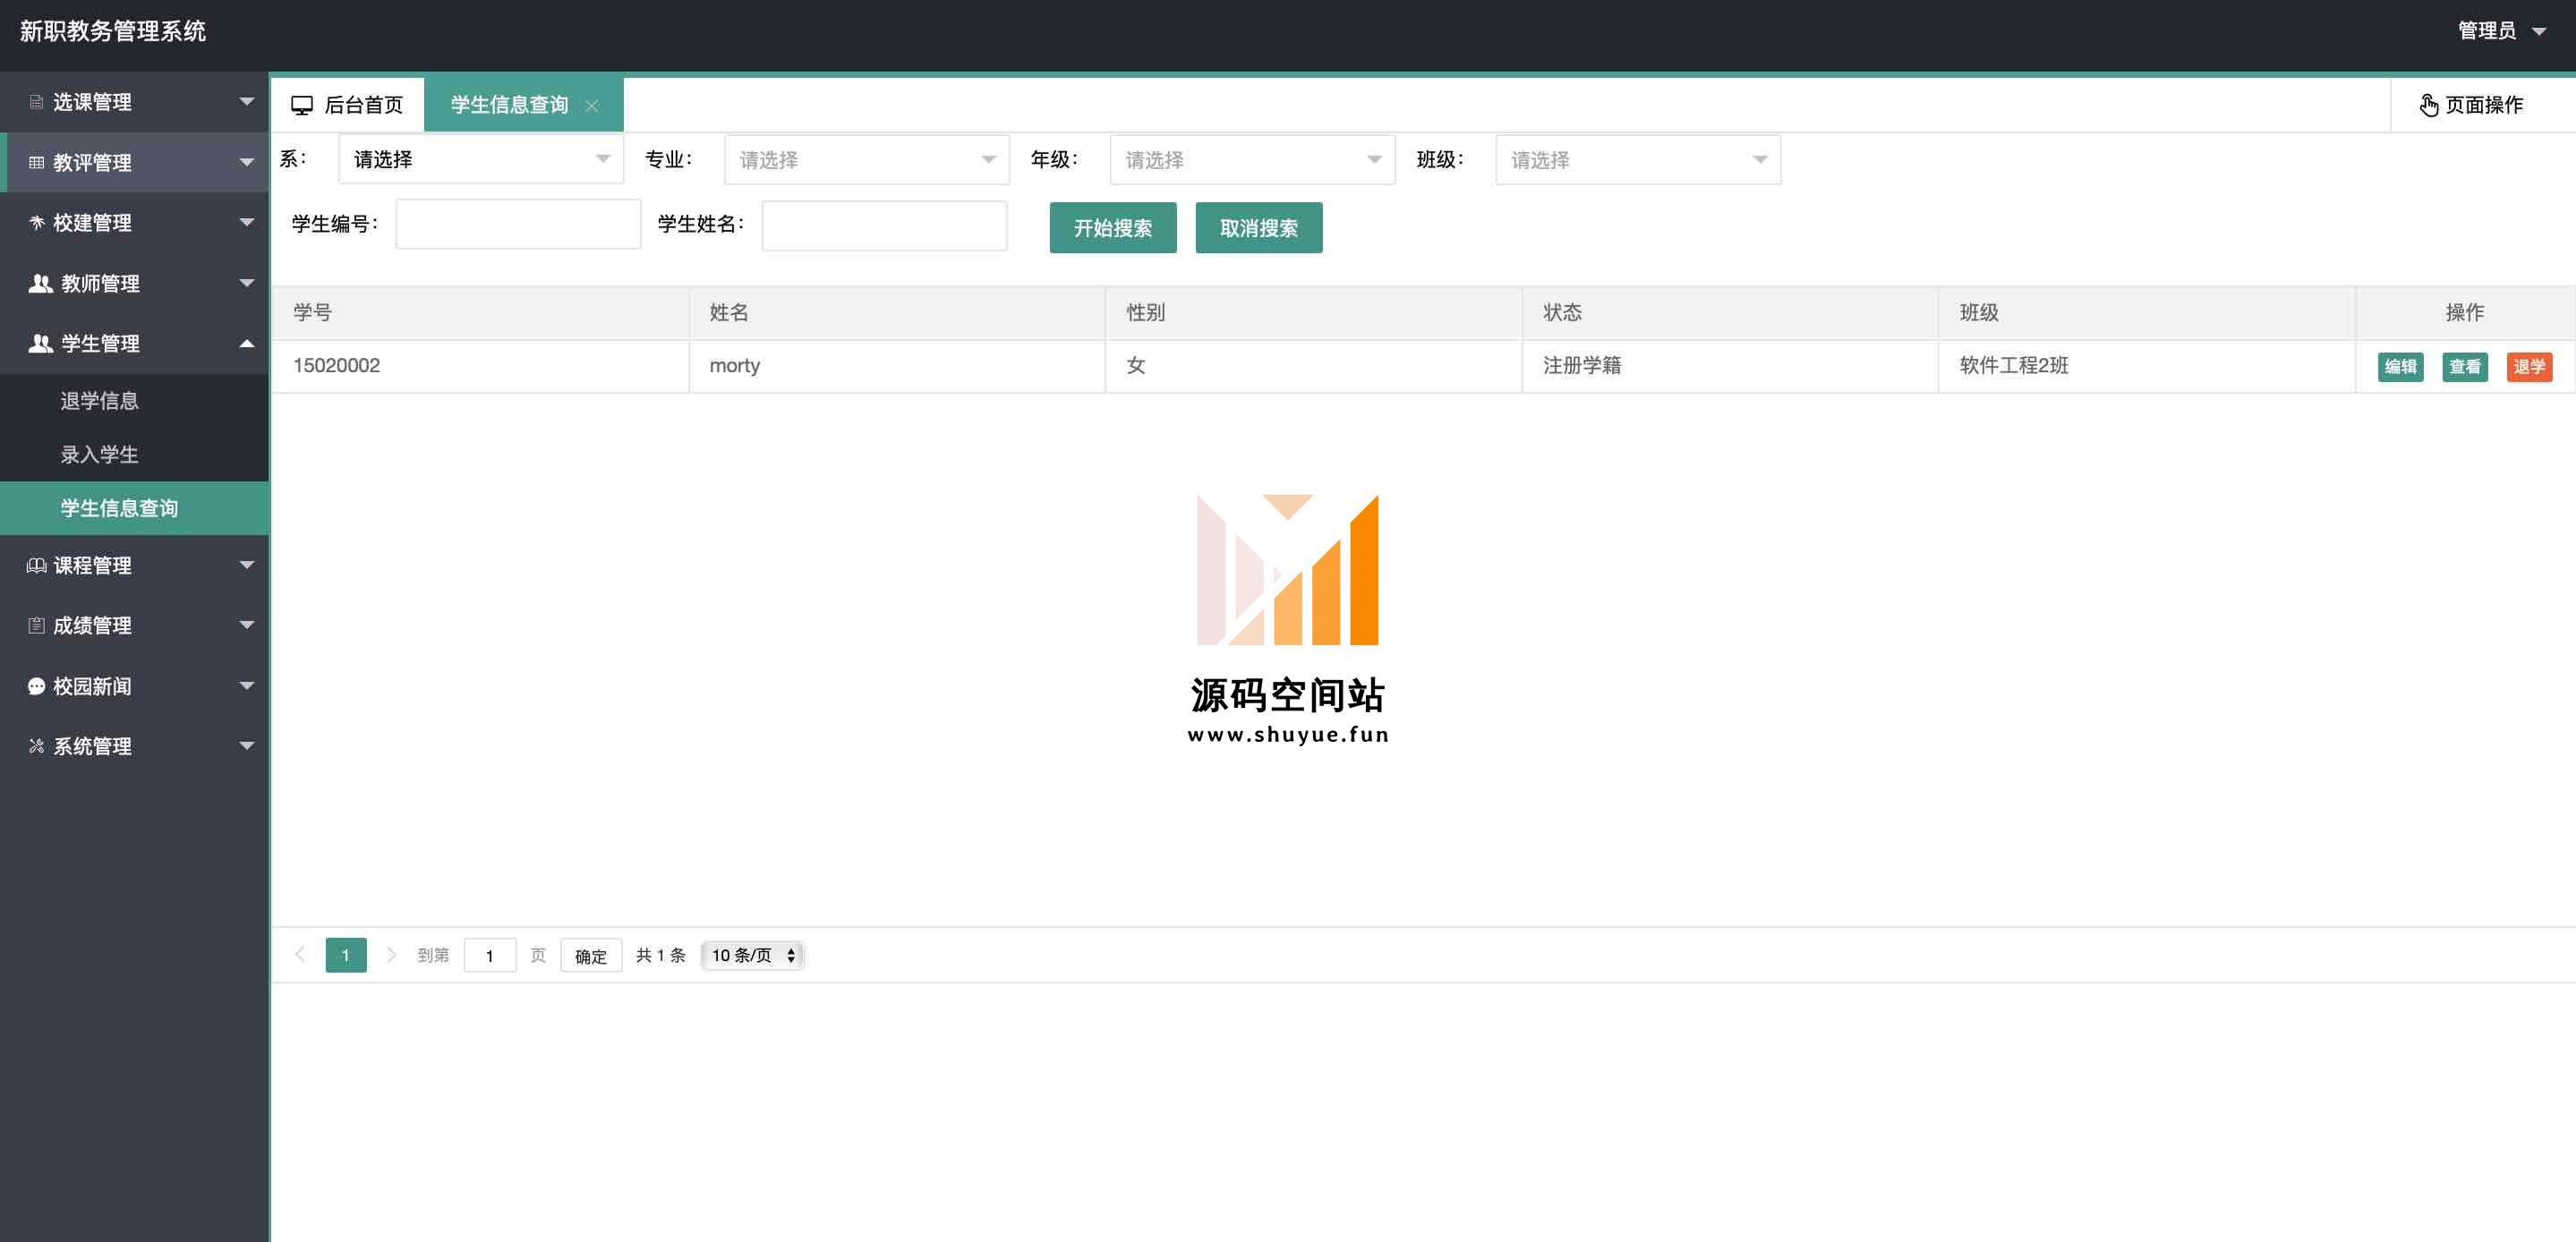
Task: Click the monitor icon on 后台首页 tab
Action: pos(302,105)
